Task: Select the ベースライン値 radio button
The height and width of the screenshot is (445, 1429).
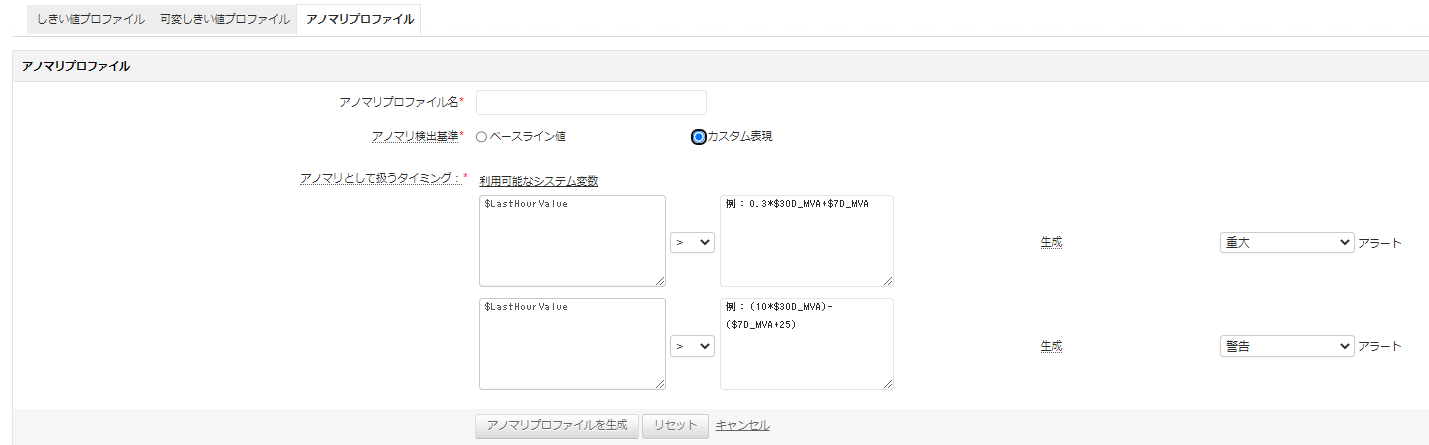Action: (x=482, y=137)
